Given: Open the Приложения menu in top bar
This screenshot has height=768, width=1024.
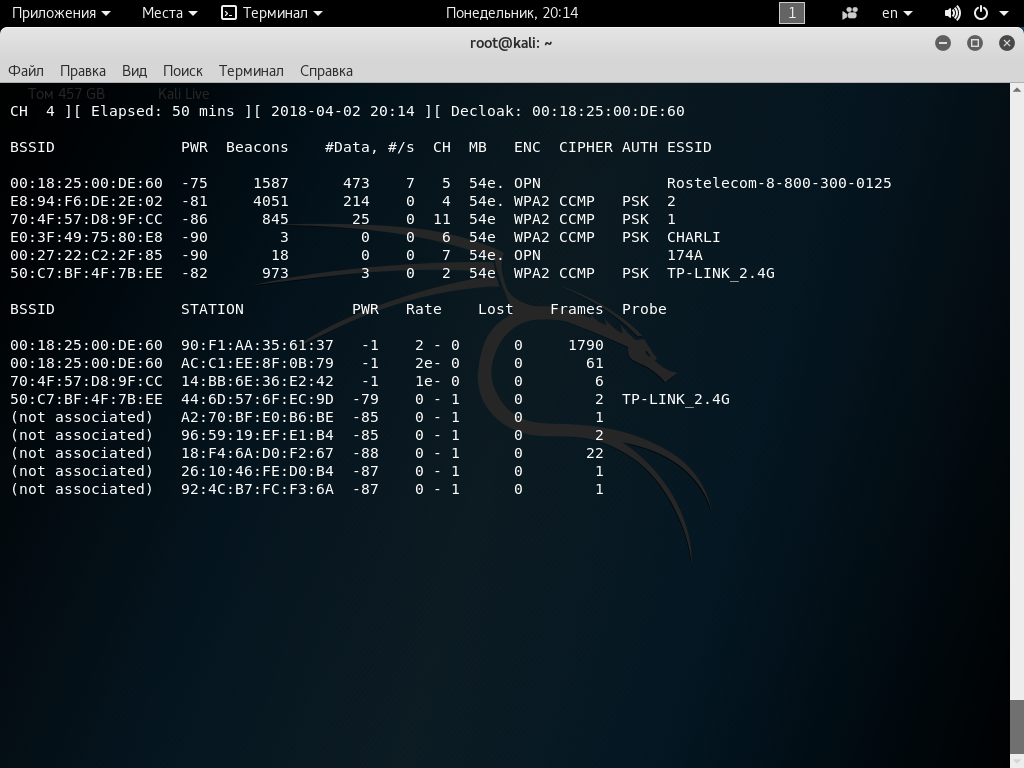Looking at the screenshot, I should [x=61, y=13].
